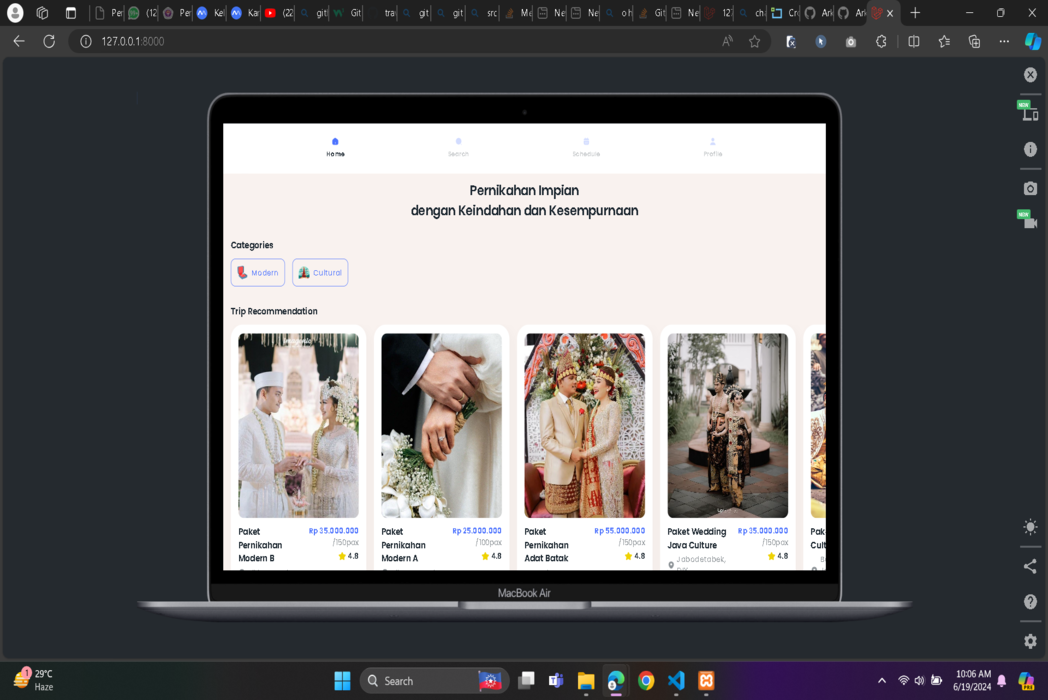Select the Modern category chip
The height and width of the screenshot is (700, 1048).
258,273
